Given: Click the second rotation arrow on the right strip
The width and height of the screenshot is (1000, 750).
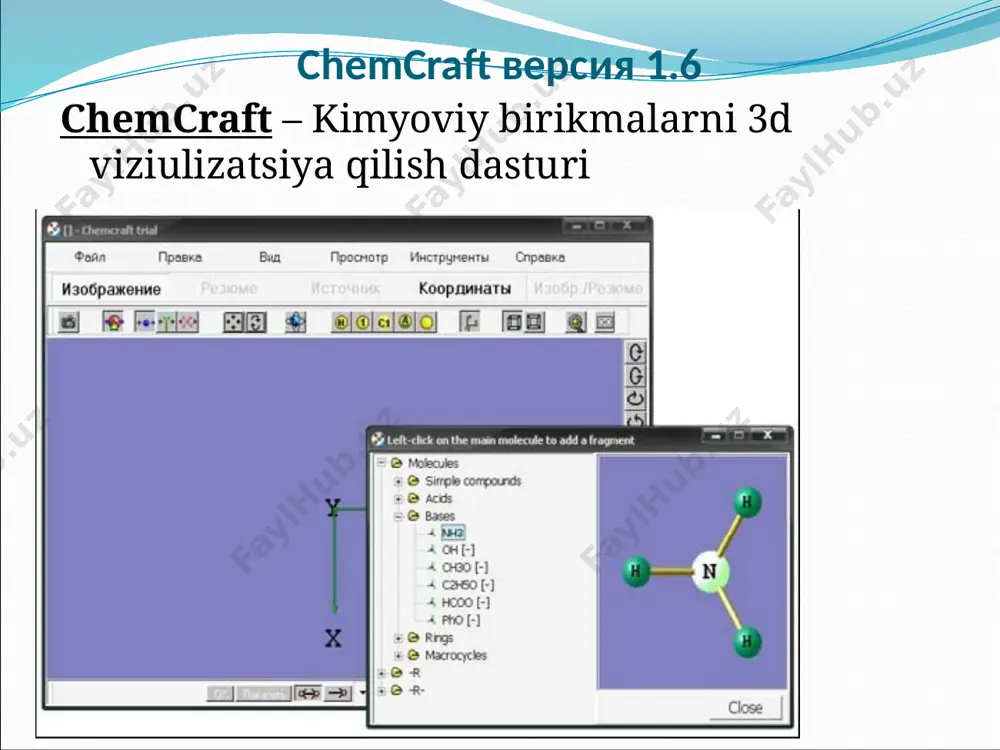Looking at the screenshot, I should 636,376.
